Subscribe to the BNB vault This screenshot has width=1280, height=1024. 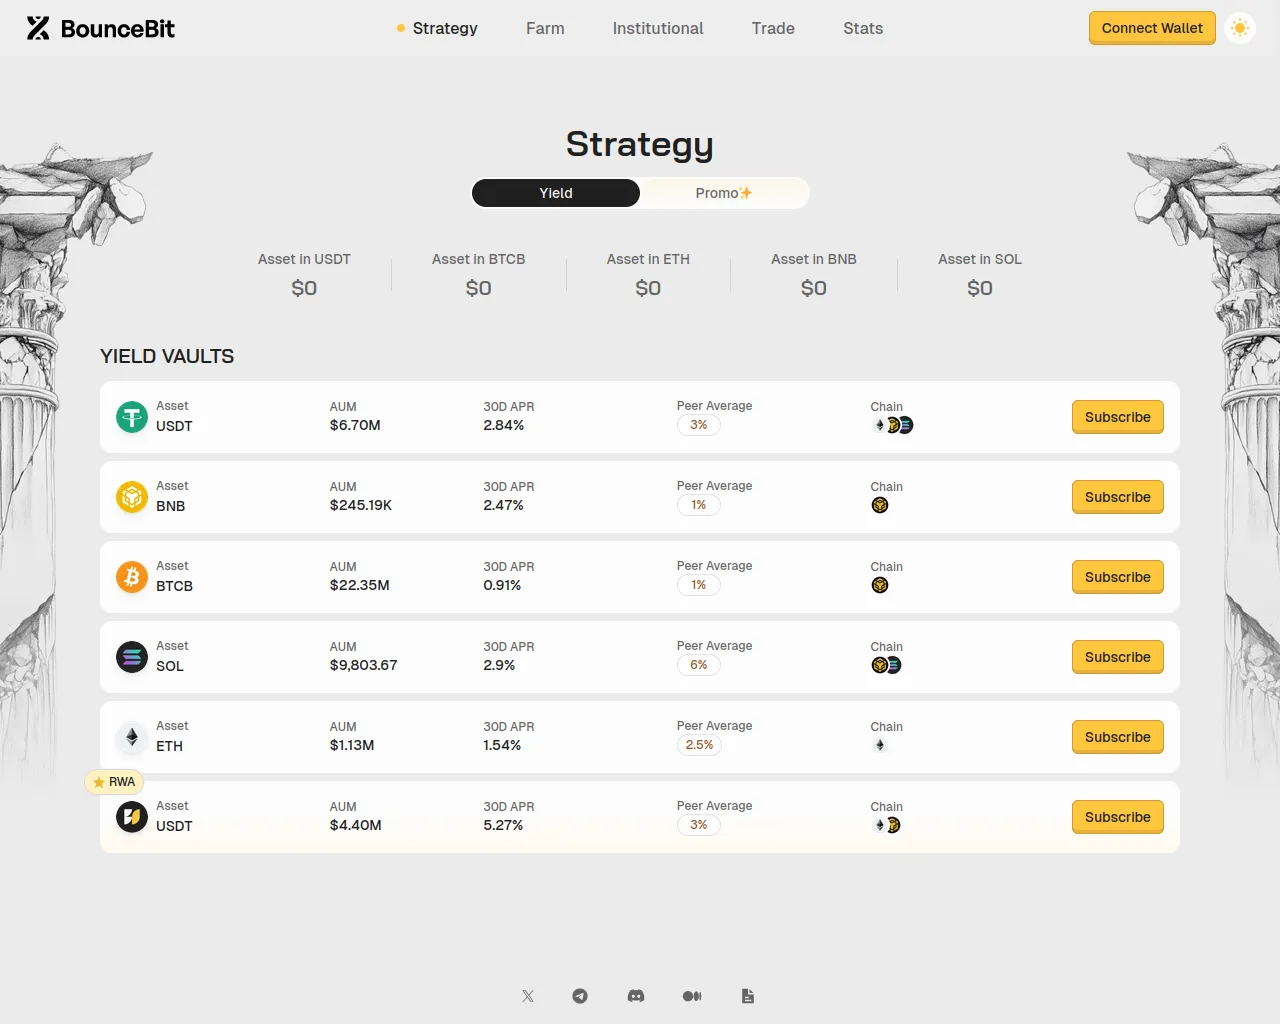[1118, 497]
